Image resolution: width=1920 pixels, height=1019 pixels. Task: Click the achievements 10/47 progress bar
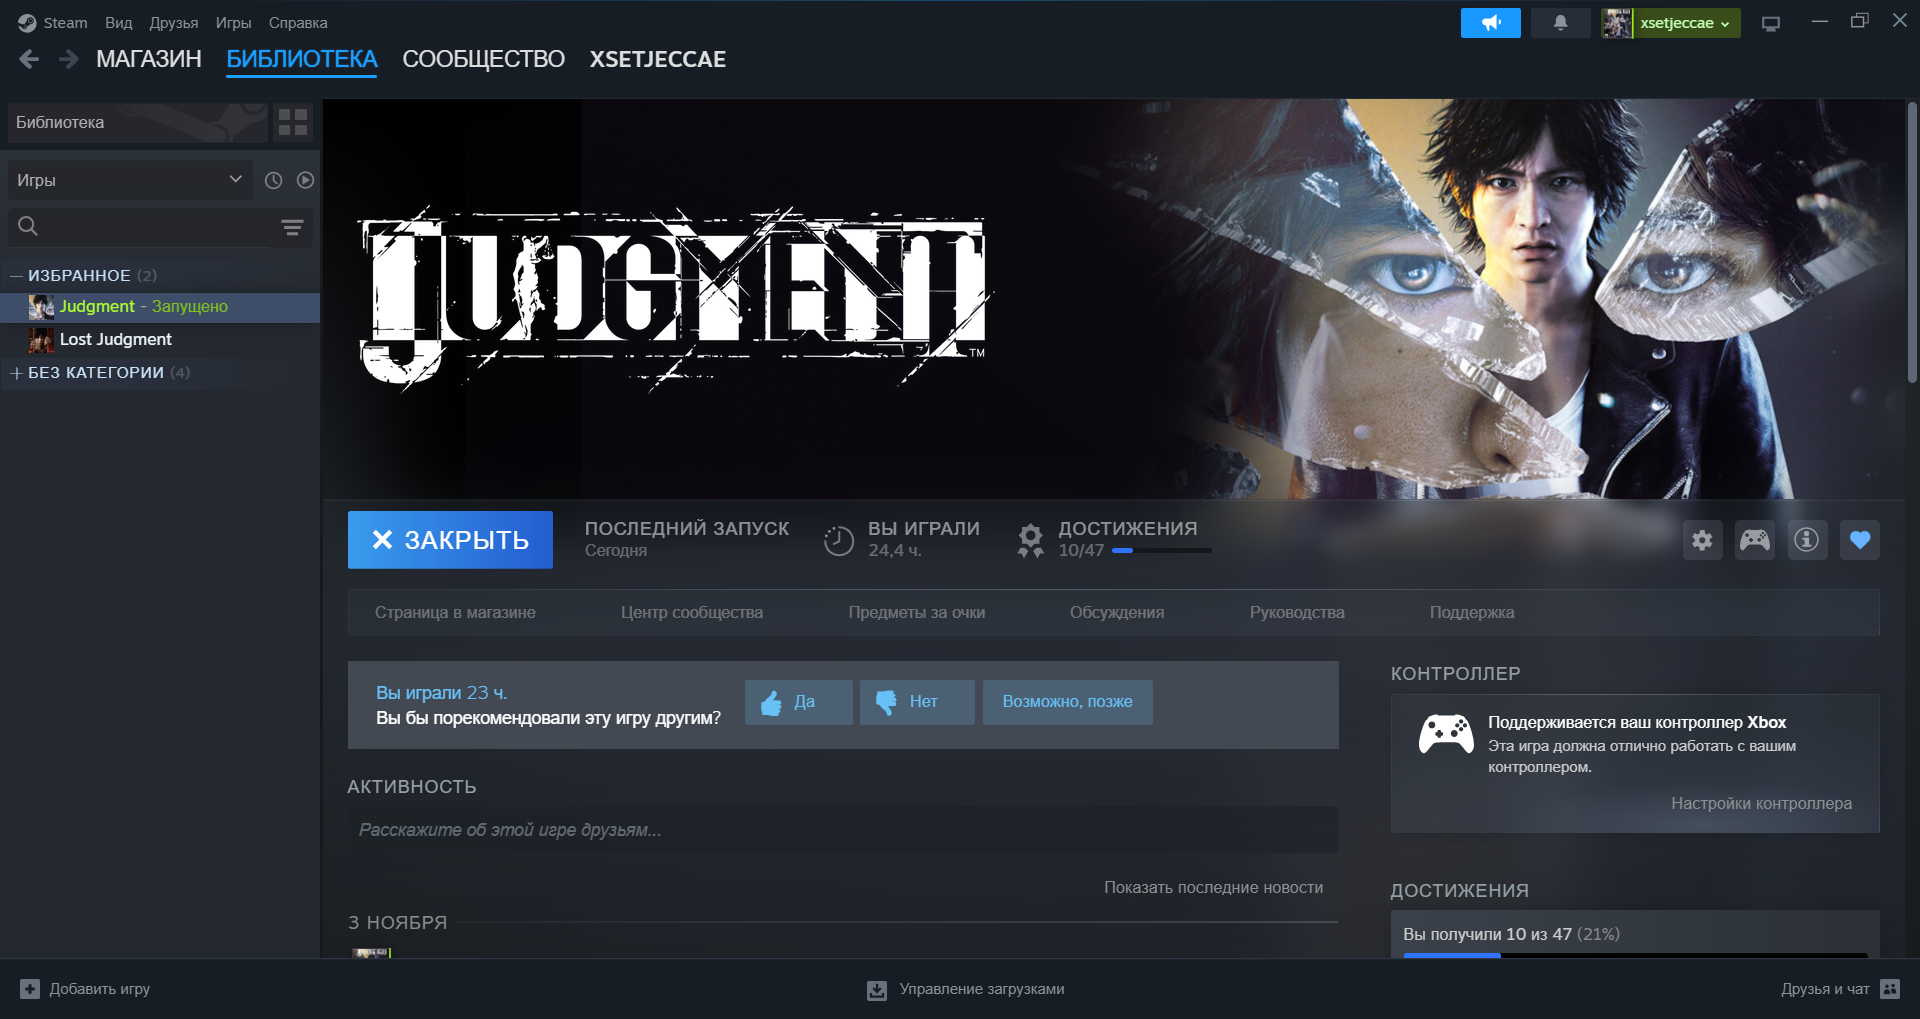pyautogui.click(x=1161, y=551)
